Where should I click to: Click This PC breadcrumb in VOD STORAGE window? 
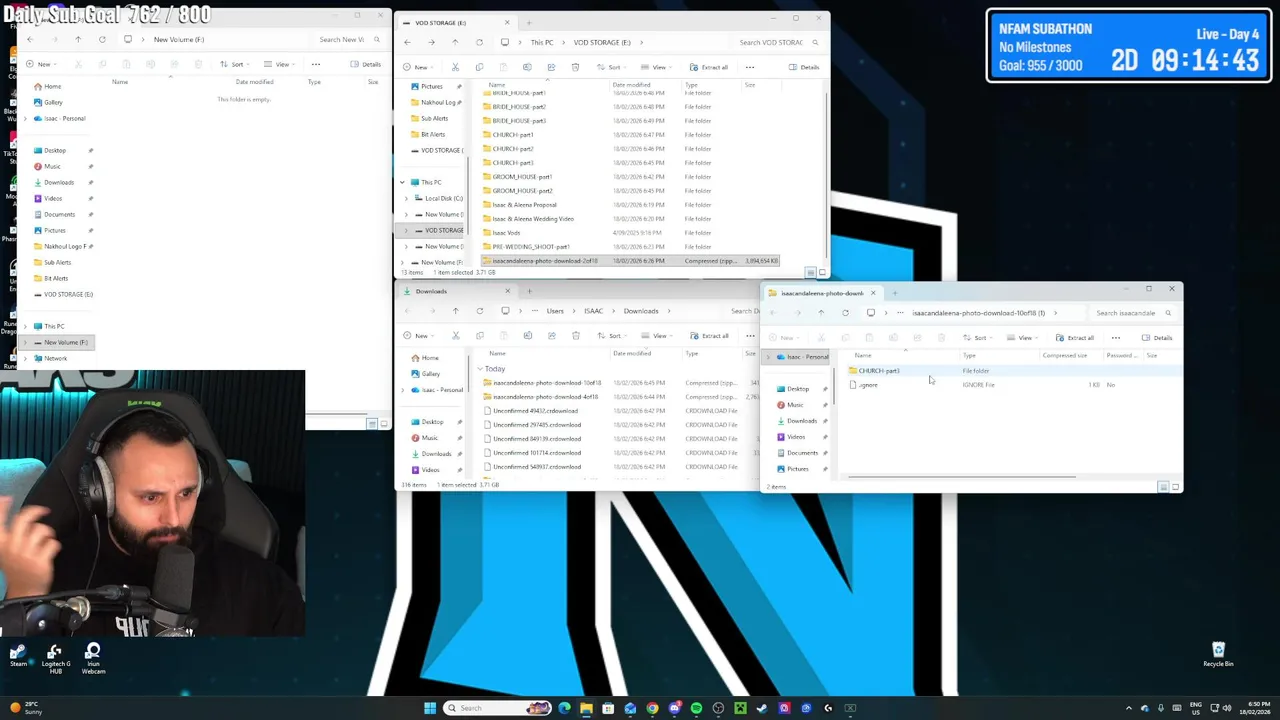(x=541, y=42)
